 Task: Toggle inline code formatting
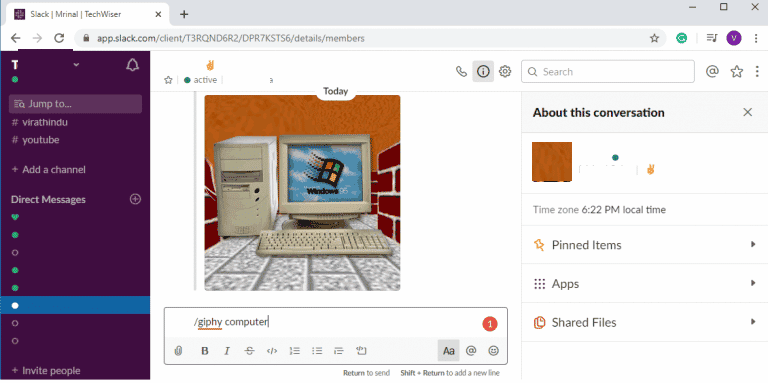pyautogui.click(x=272, y=351)
